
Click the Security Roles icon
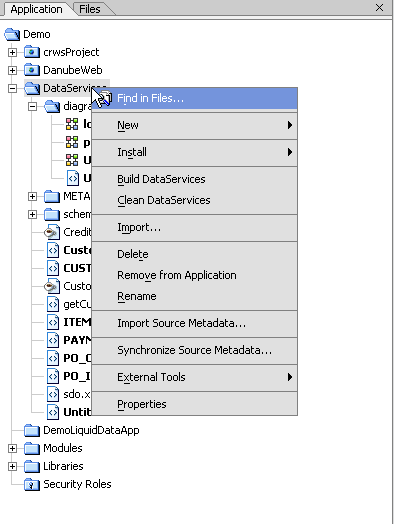pos(32,485)
